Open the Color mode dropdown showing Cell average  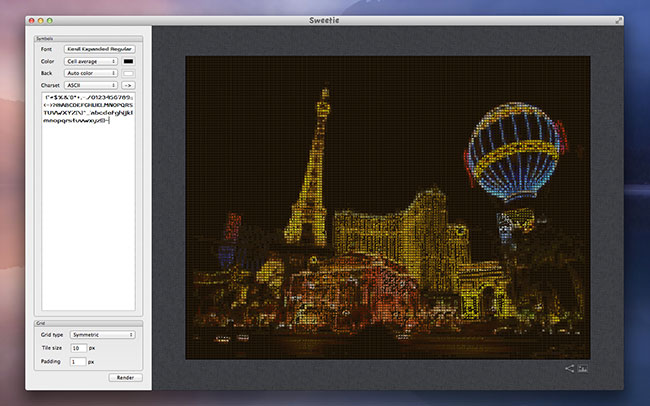coord(90,61)
